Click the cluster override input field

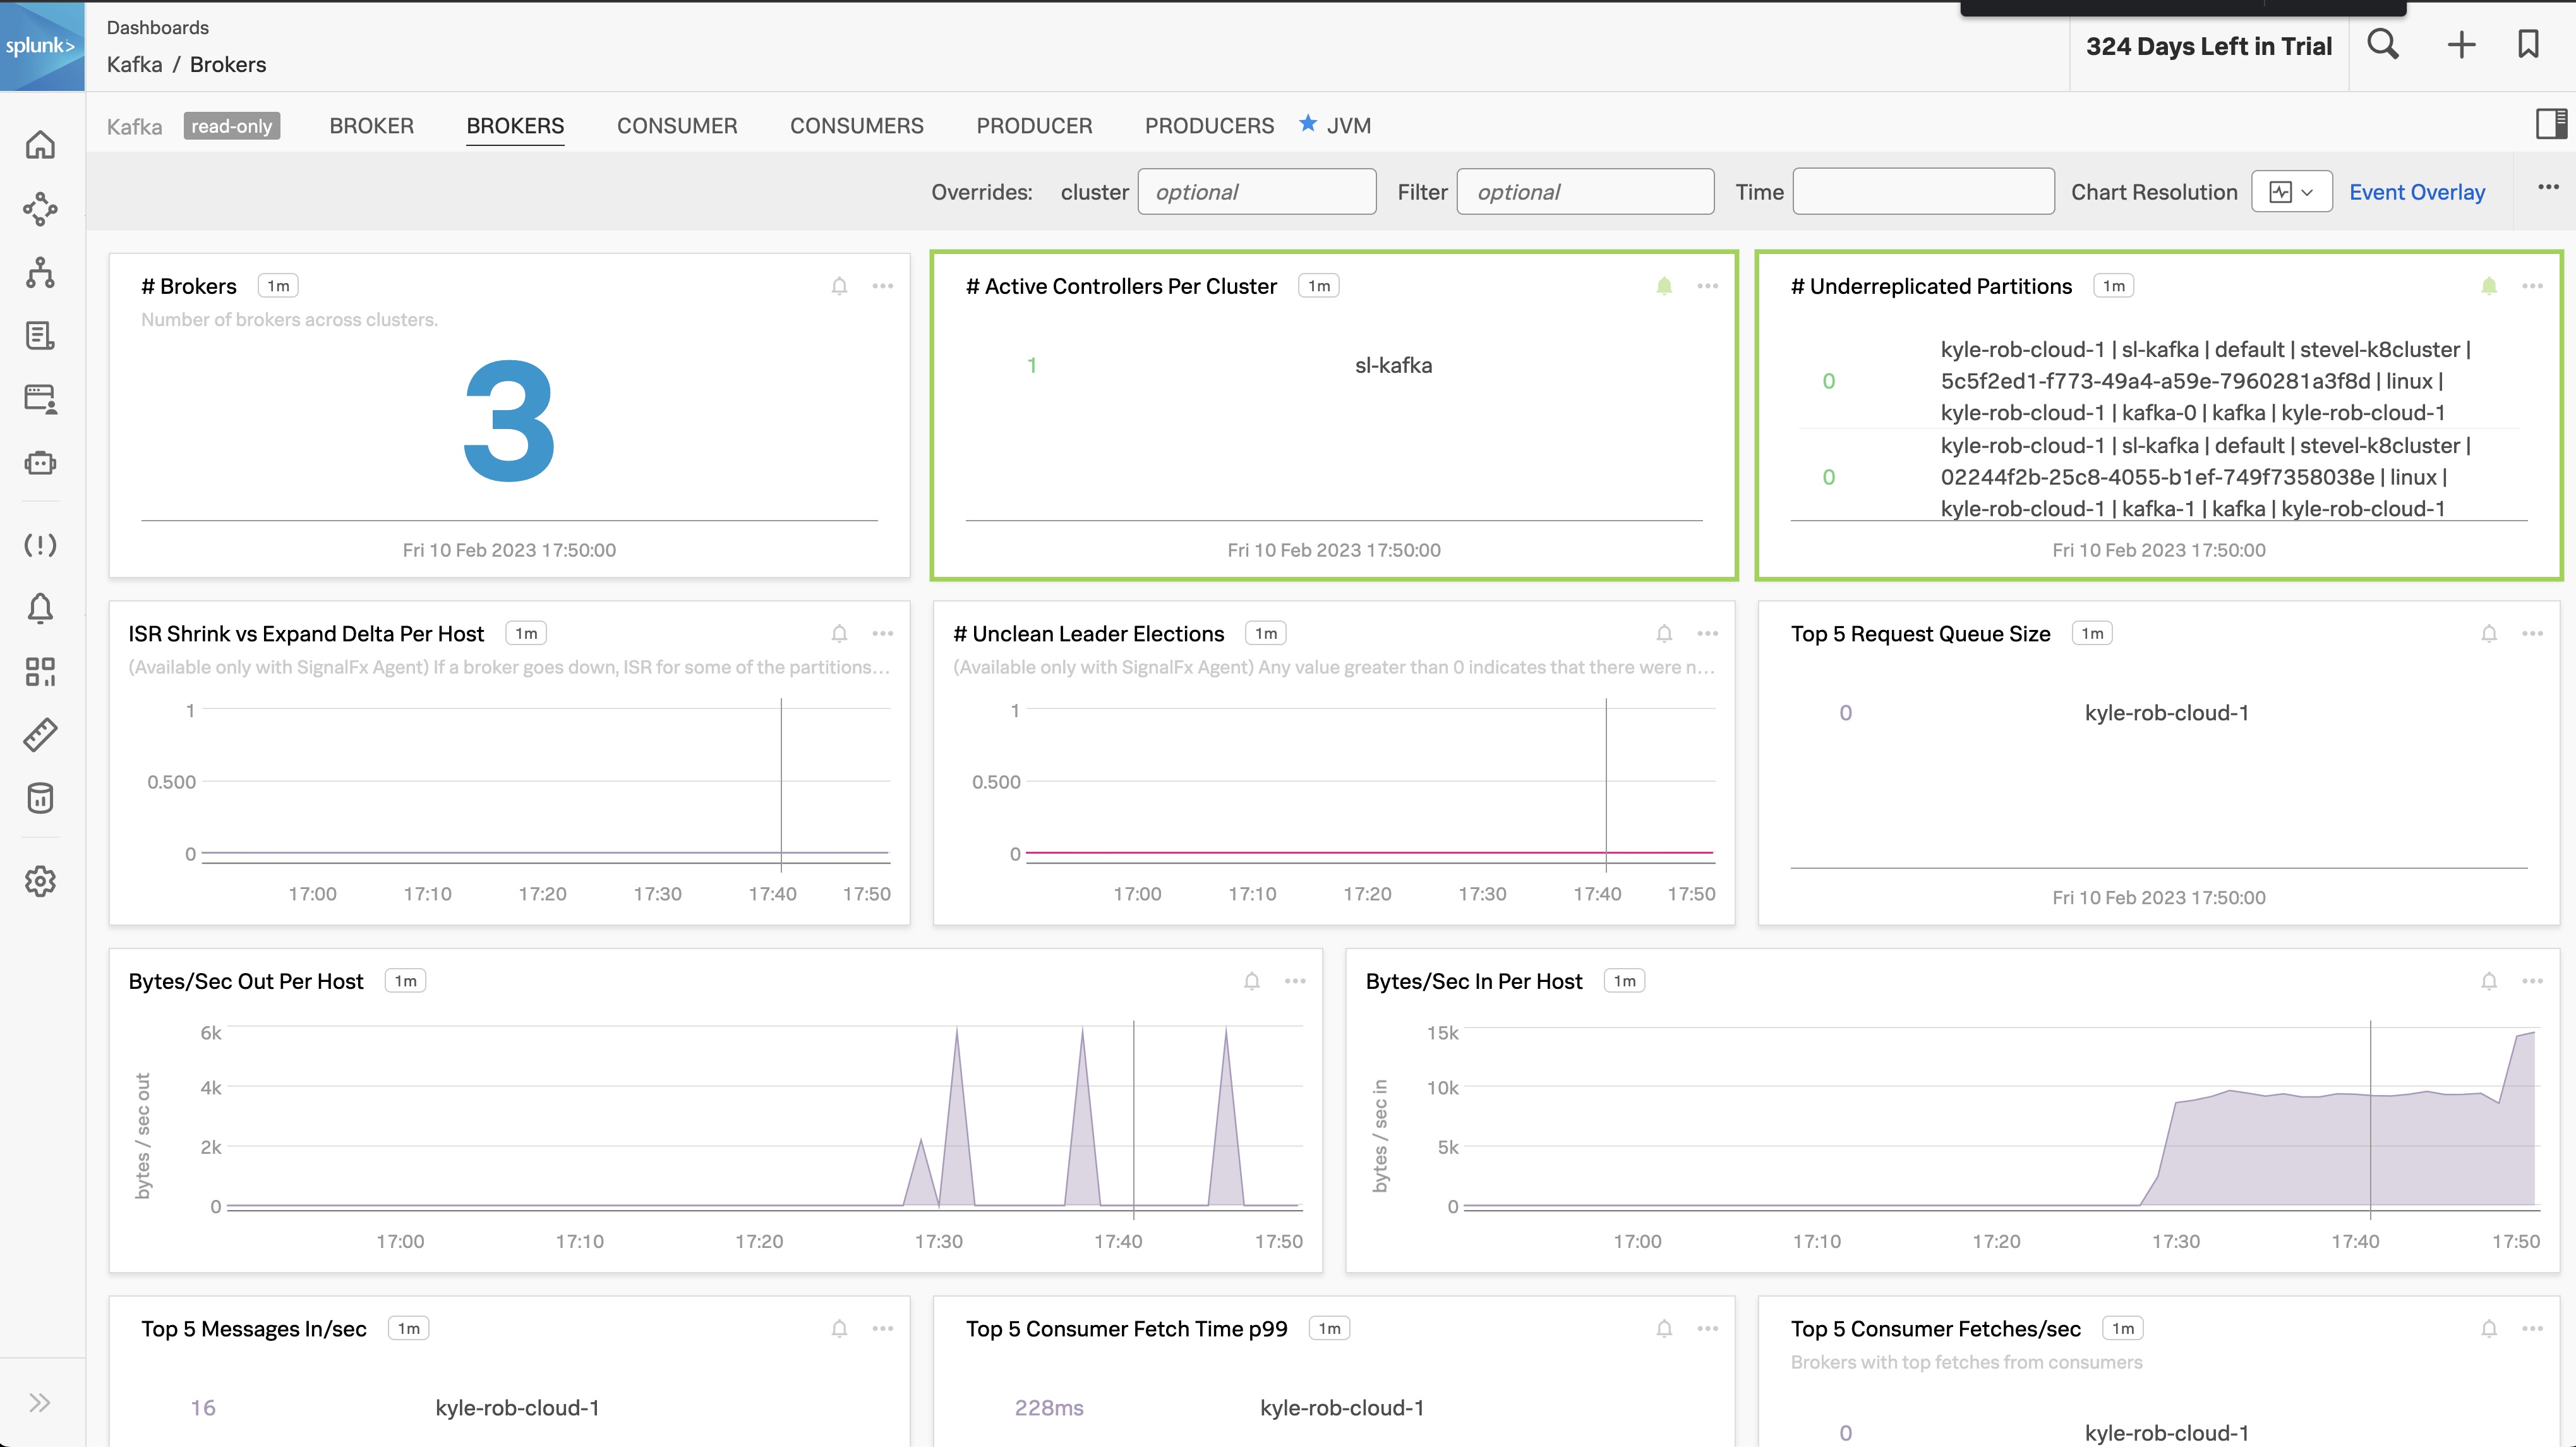pyautogui.click(x=1256, y=192)
